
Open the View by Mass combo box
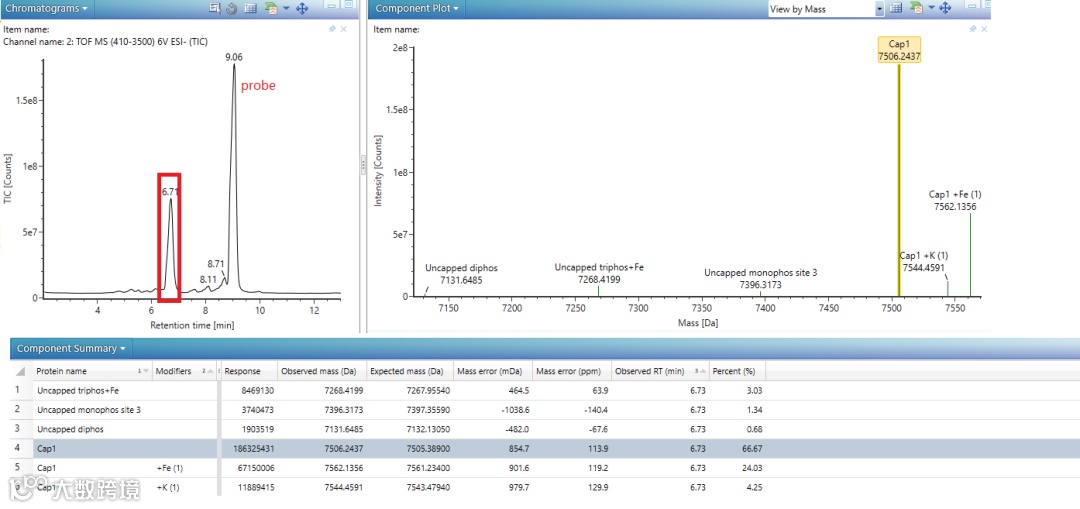pos(826,9)
